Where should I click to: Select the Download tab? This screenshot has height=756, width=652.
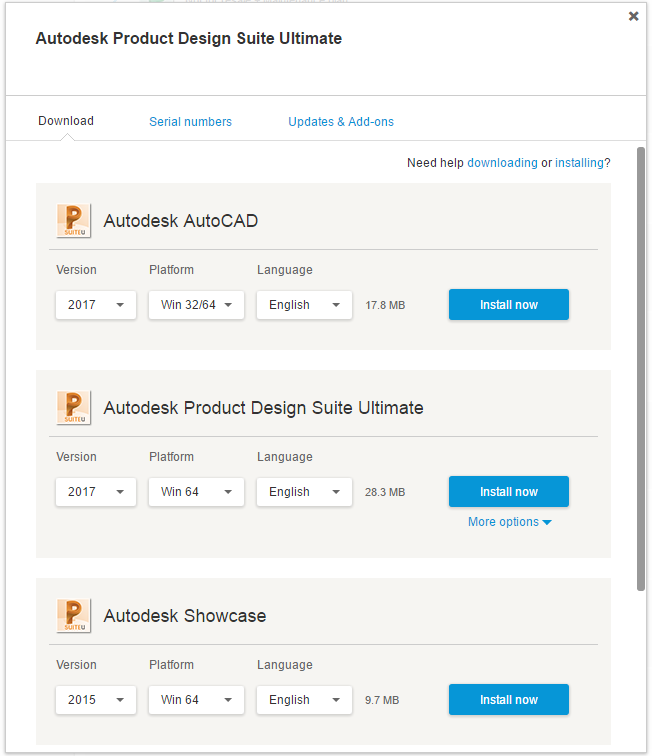(x=66, y=121)
